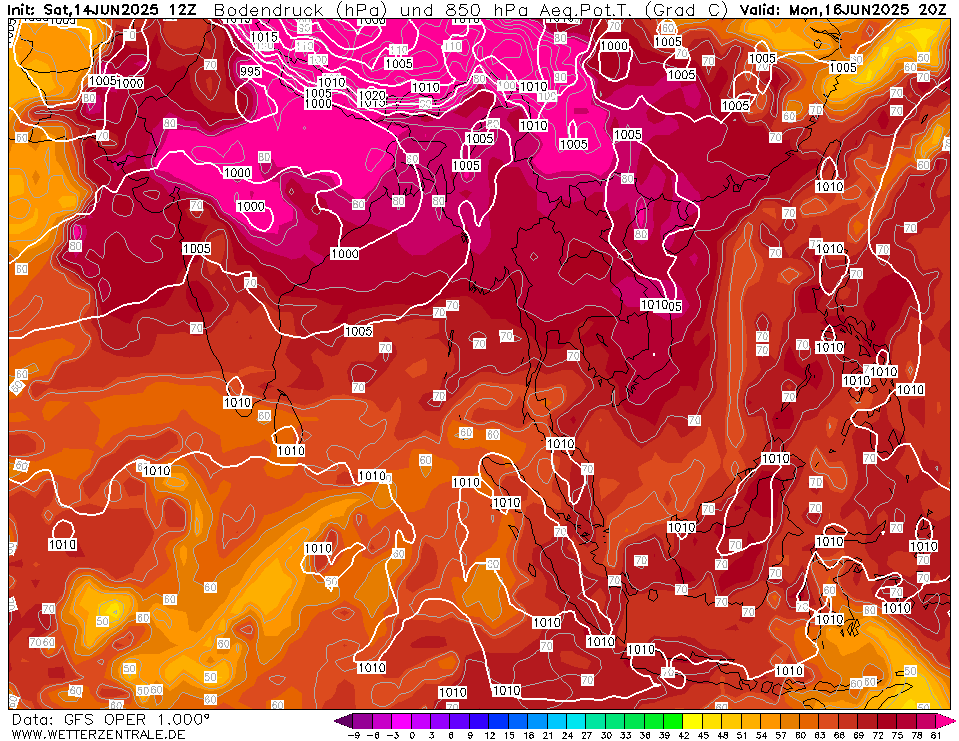
Task: Click the dark red legend swatch between 72 and 75
Action: click(887, 721)
